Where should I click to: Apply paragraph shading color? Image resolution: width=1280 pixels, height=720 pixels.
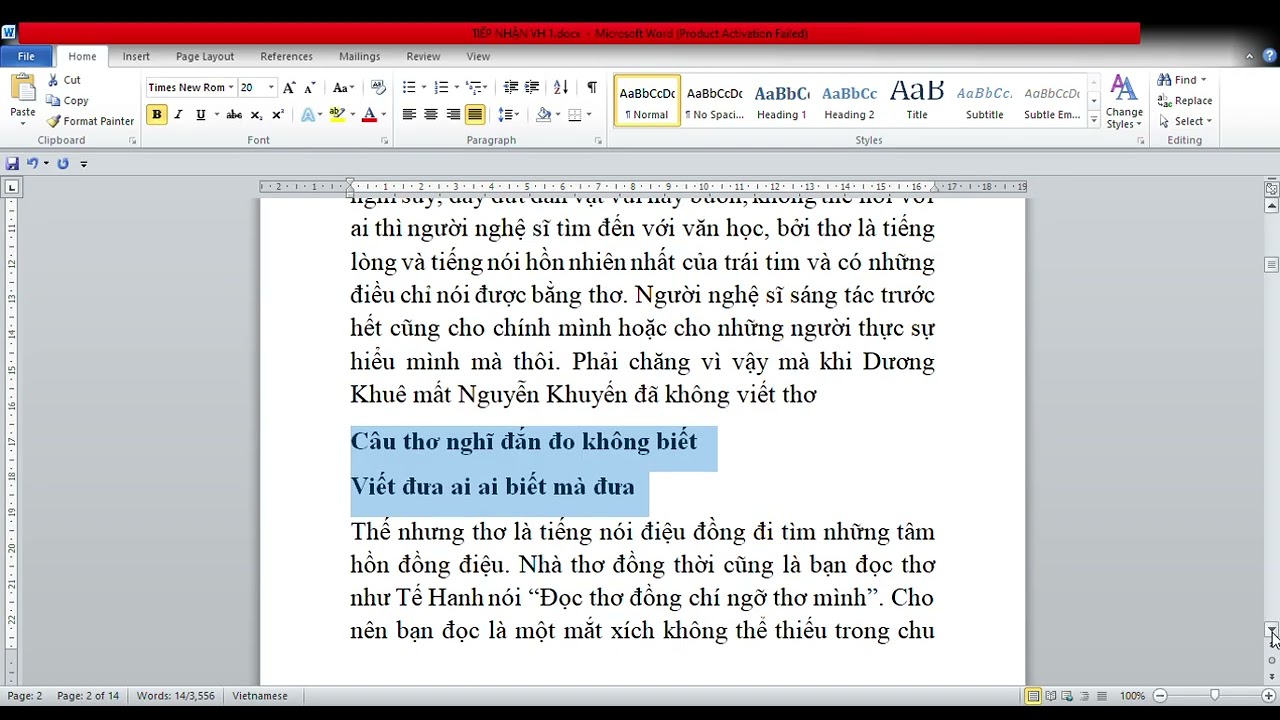coord(543,115)
